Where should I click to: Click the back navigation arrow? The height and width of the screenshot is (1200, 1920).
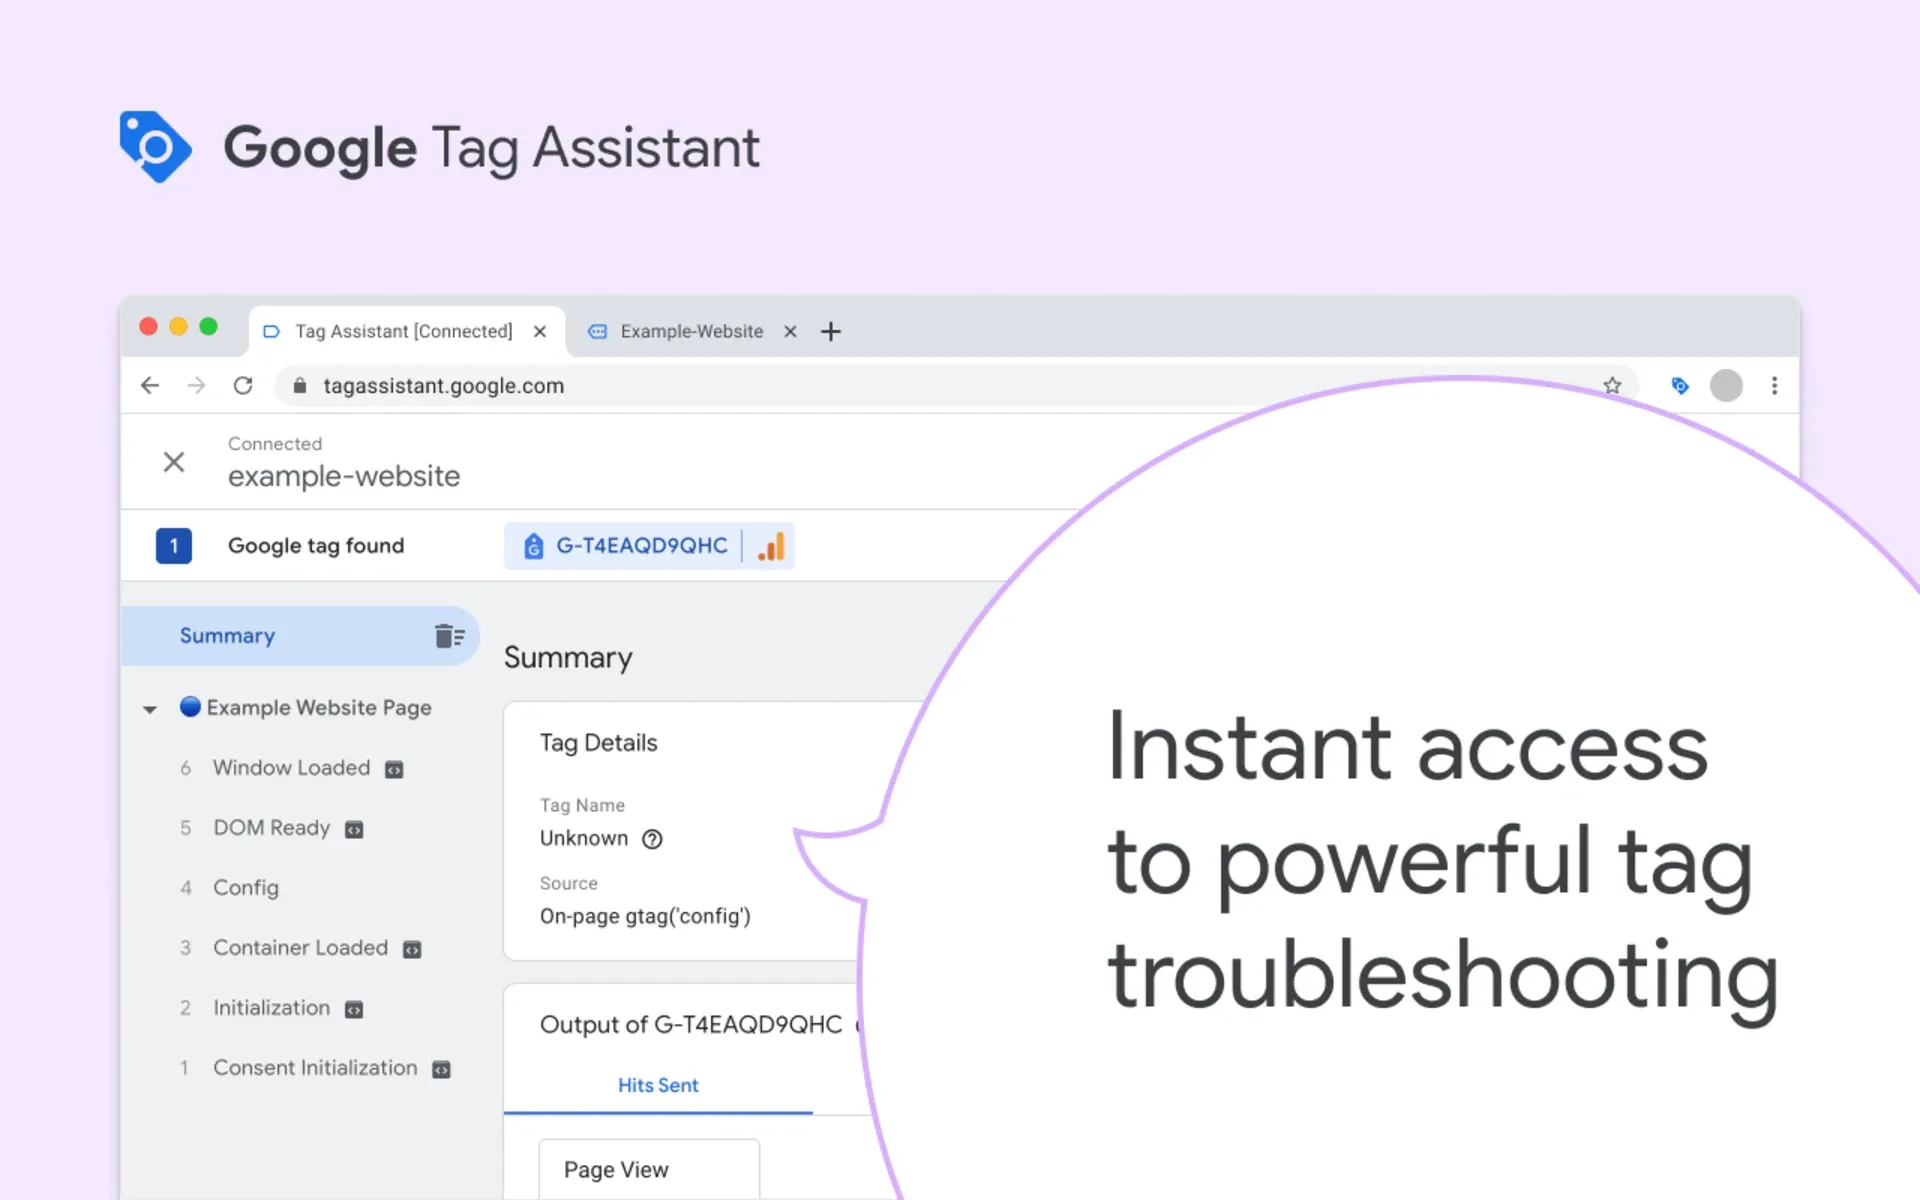(149, 385)
